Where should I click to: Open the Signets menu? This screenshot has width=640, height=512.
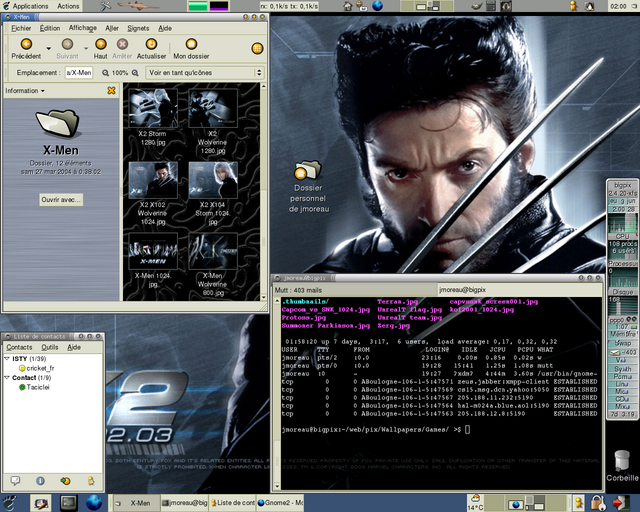(138, 28)
